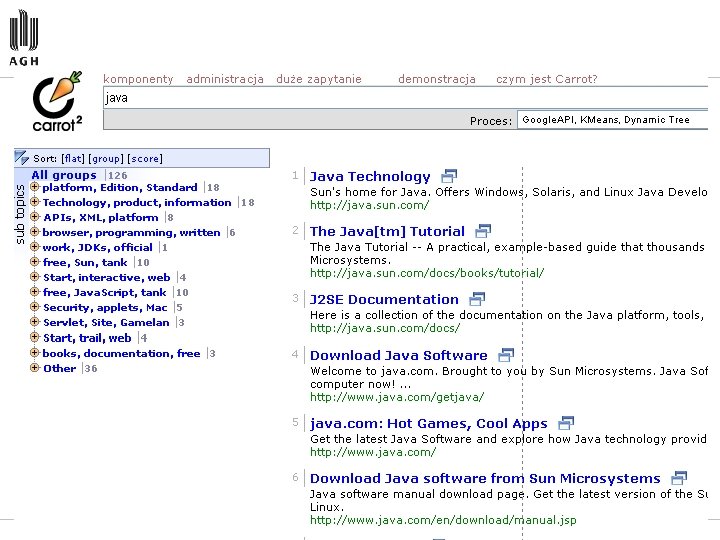The height and width of the screenshot is (540, 720).
Task: Click the 126 count beside All groups
Action: click(118, 175)
